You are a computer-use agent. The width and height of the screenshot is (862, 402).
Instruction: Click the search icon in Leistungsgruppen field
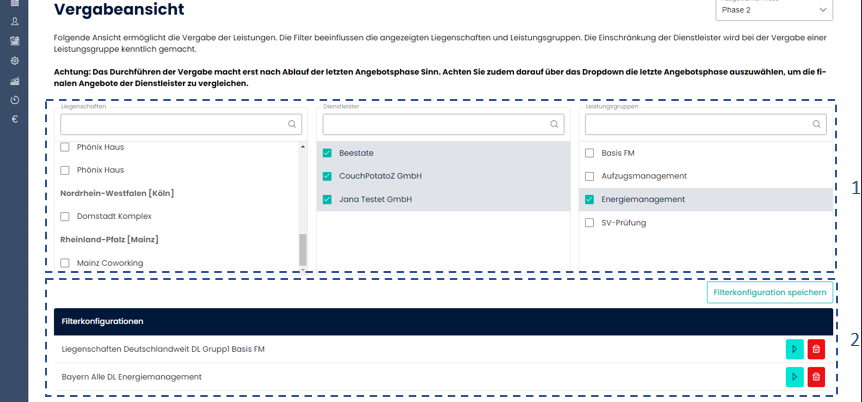click(x=817, y=125)
